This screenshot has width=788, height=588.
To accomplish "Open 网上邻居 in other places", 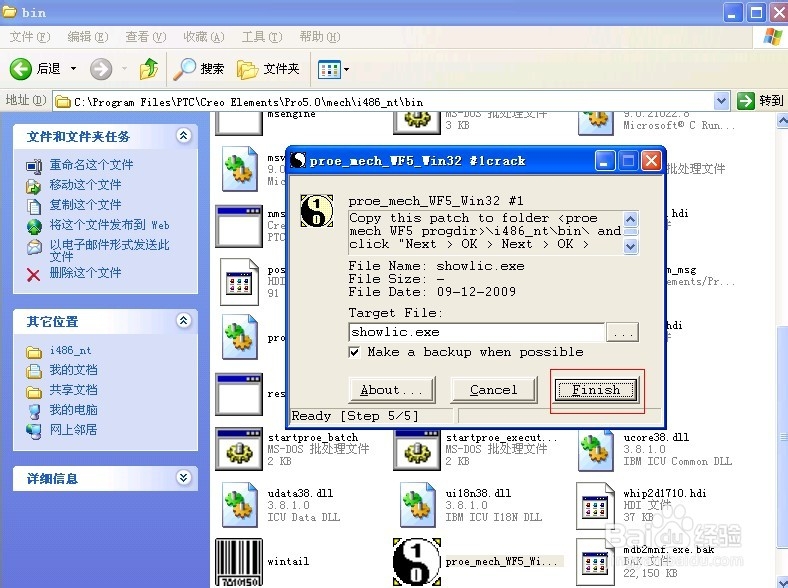I will click(x=73, y=430).
